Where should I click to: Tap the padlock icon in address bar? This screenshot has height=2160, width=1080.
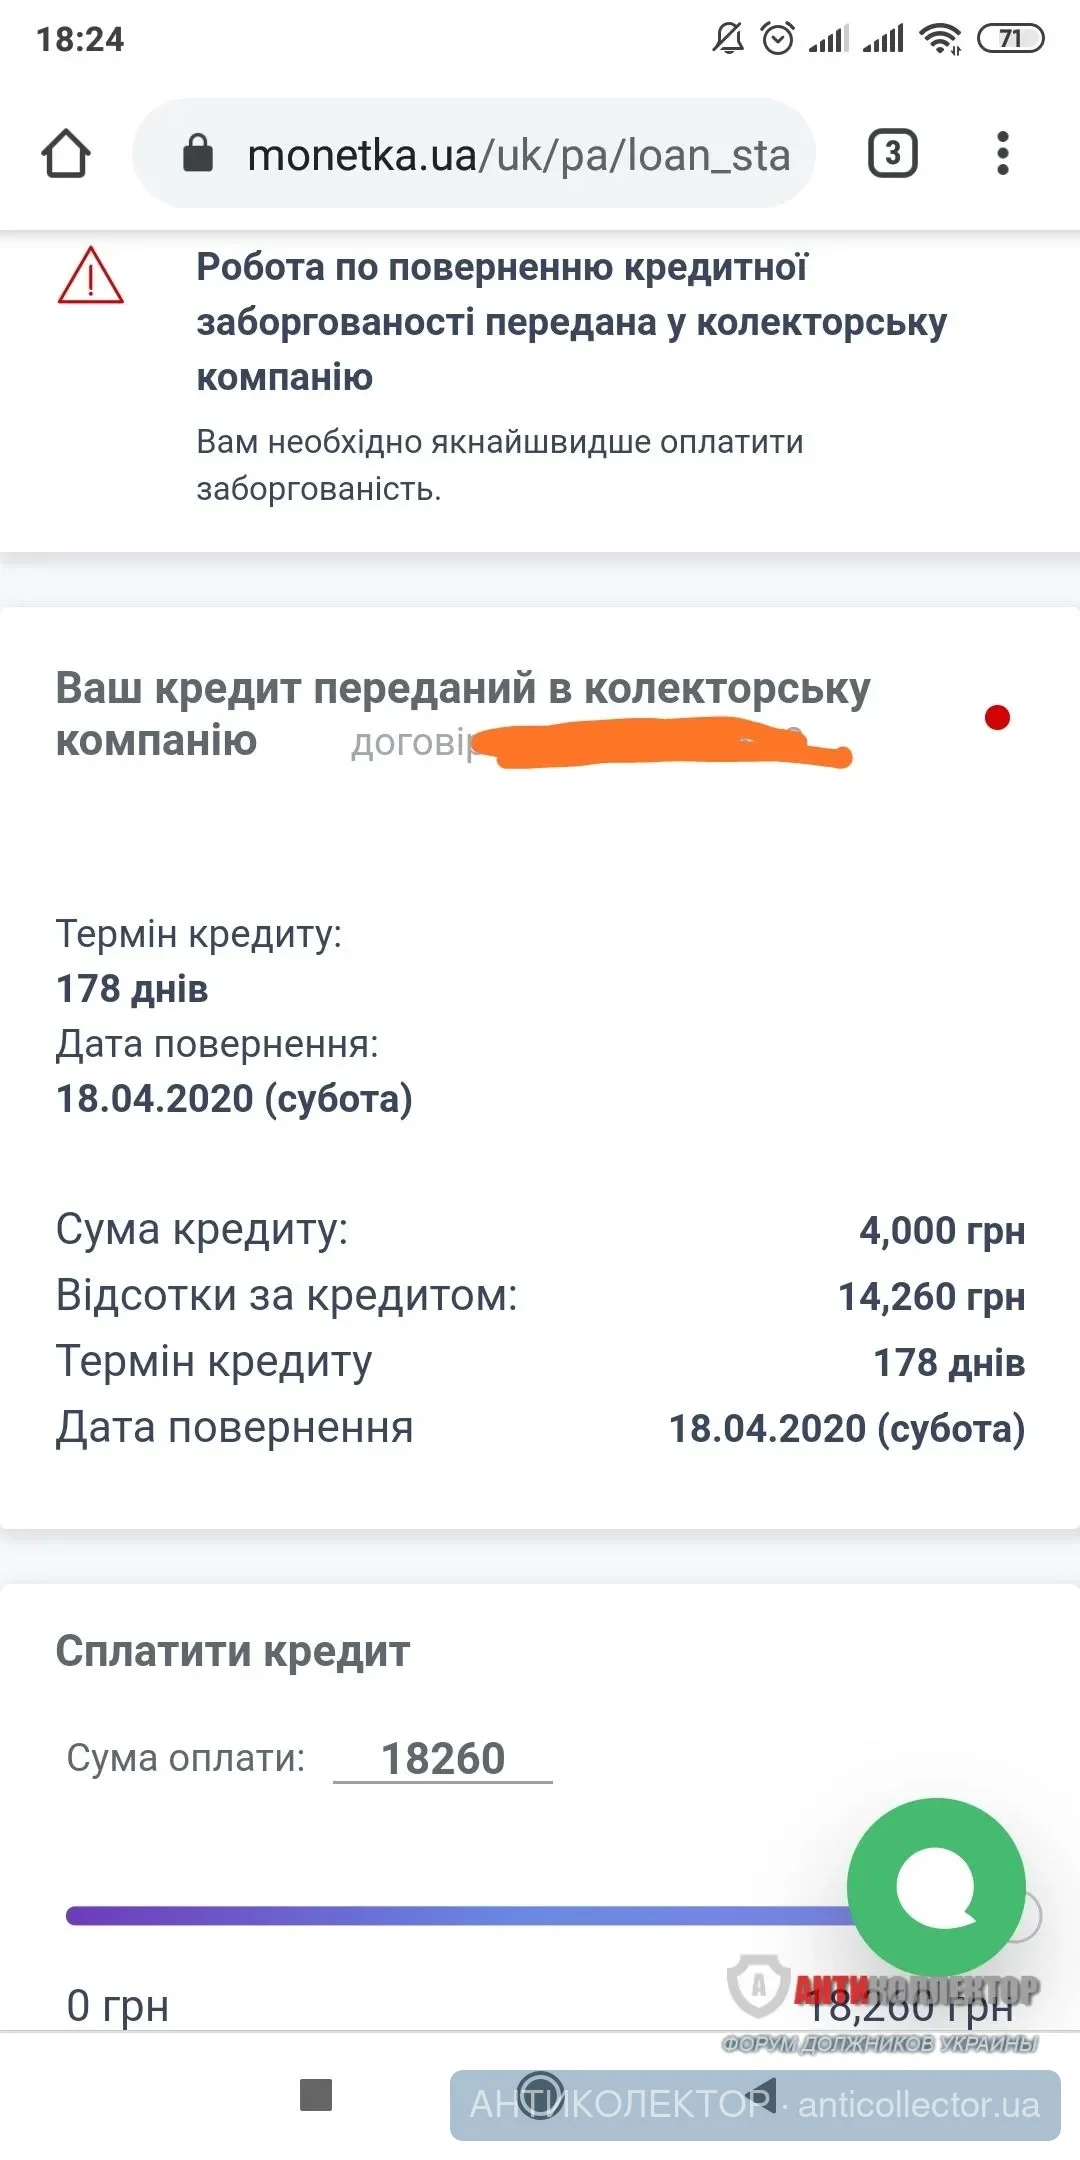tap(198, 154)
